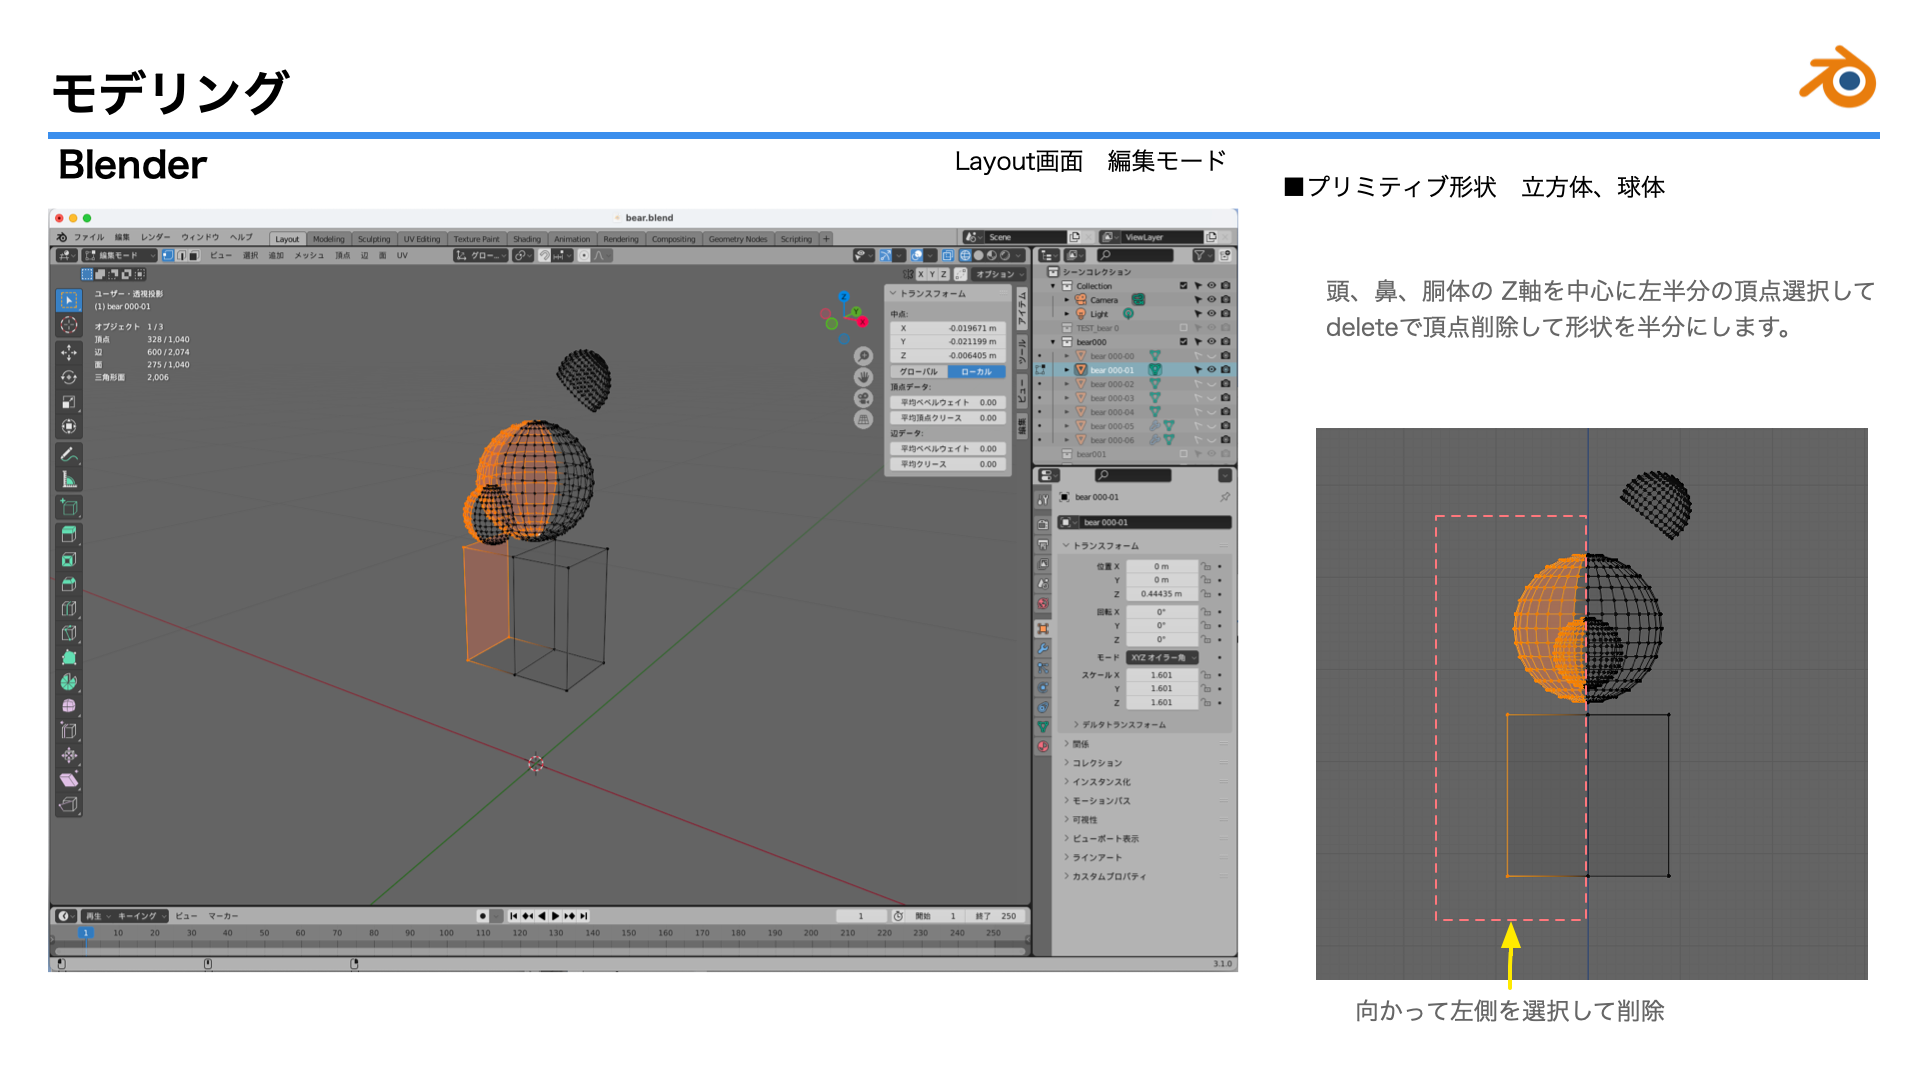Hide the Camera object with eye icon
Screen dimensions: 1920x1080
tap(1211, 300)
